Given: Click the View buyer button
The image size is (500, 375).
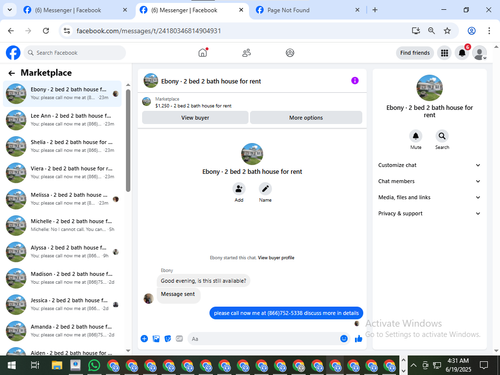Looking at the screenshot, I should [x=195, y=118].
